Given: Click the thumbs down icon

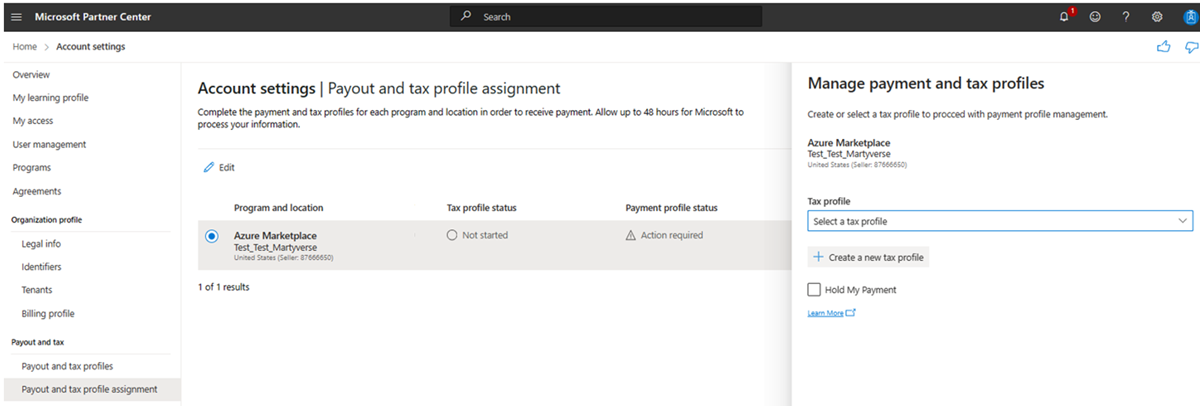Looking at the screenshot, I should (x=1190, y=47).
